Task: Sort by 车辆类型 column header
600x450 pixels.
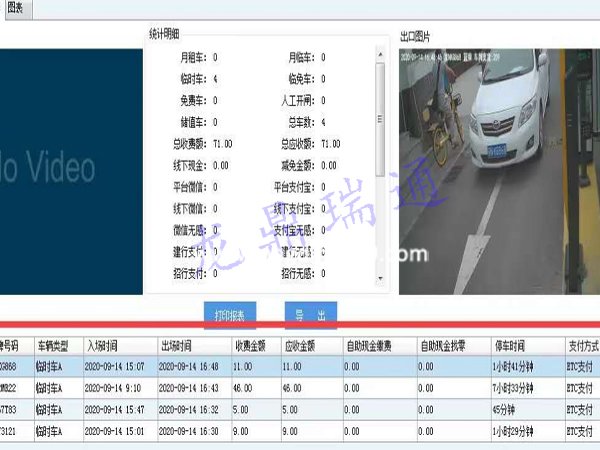Action: [56, 346]
